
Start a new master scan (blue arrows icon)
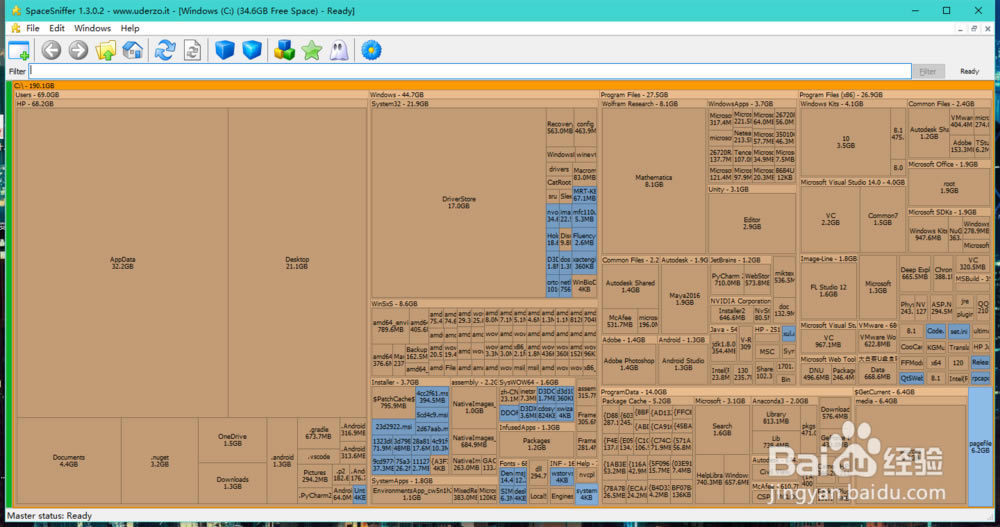[165, 50]
